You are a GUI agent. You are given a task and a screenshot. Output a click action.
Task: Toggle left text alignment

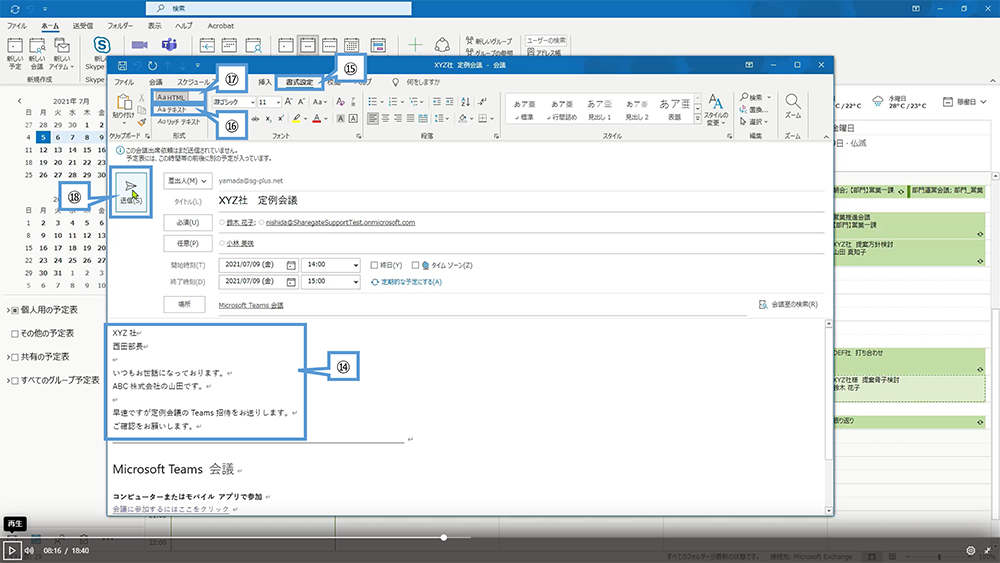click(373, 118)
